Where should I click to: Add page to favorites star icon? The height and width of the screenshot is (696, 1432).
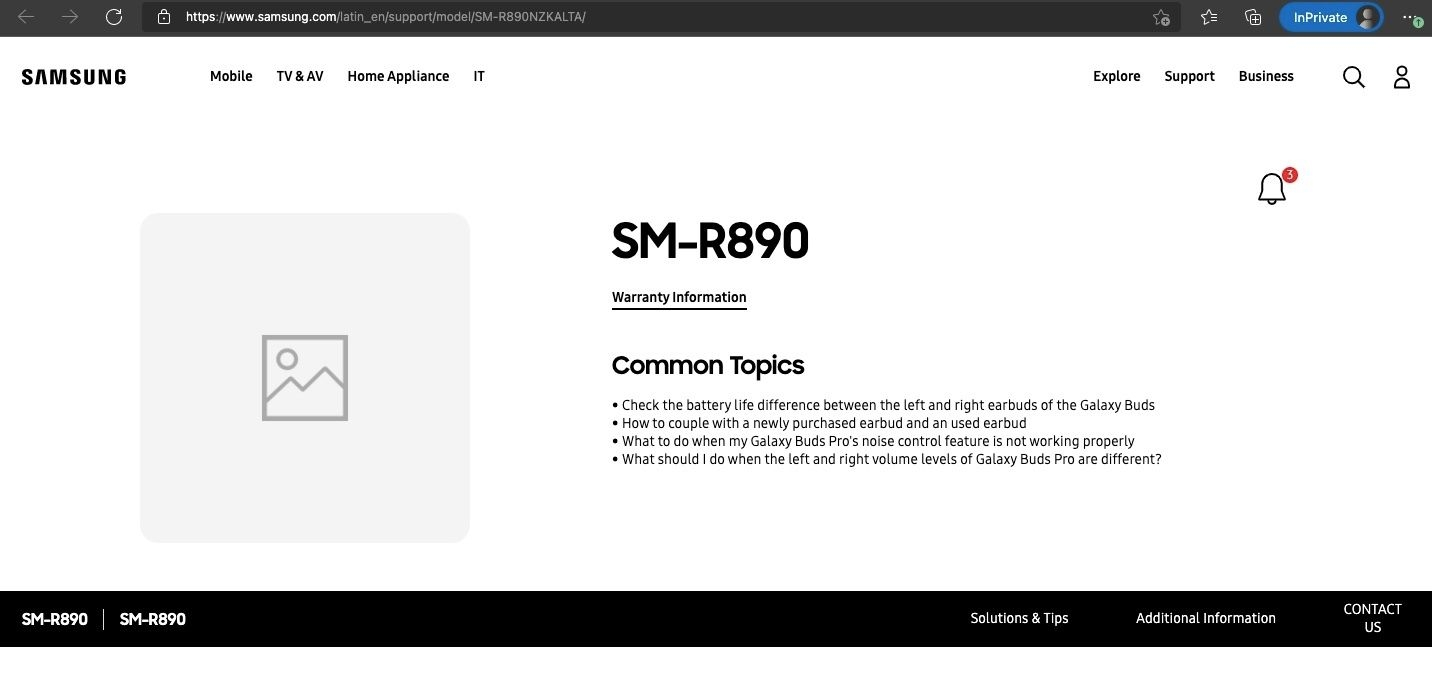1161,17
